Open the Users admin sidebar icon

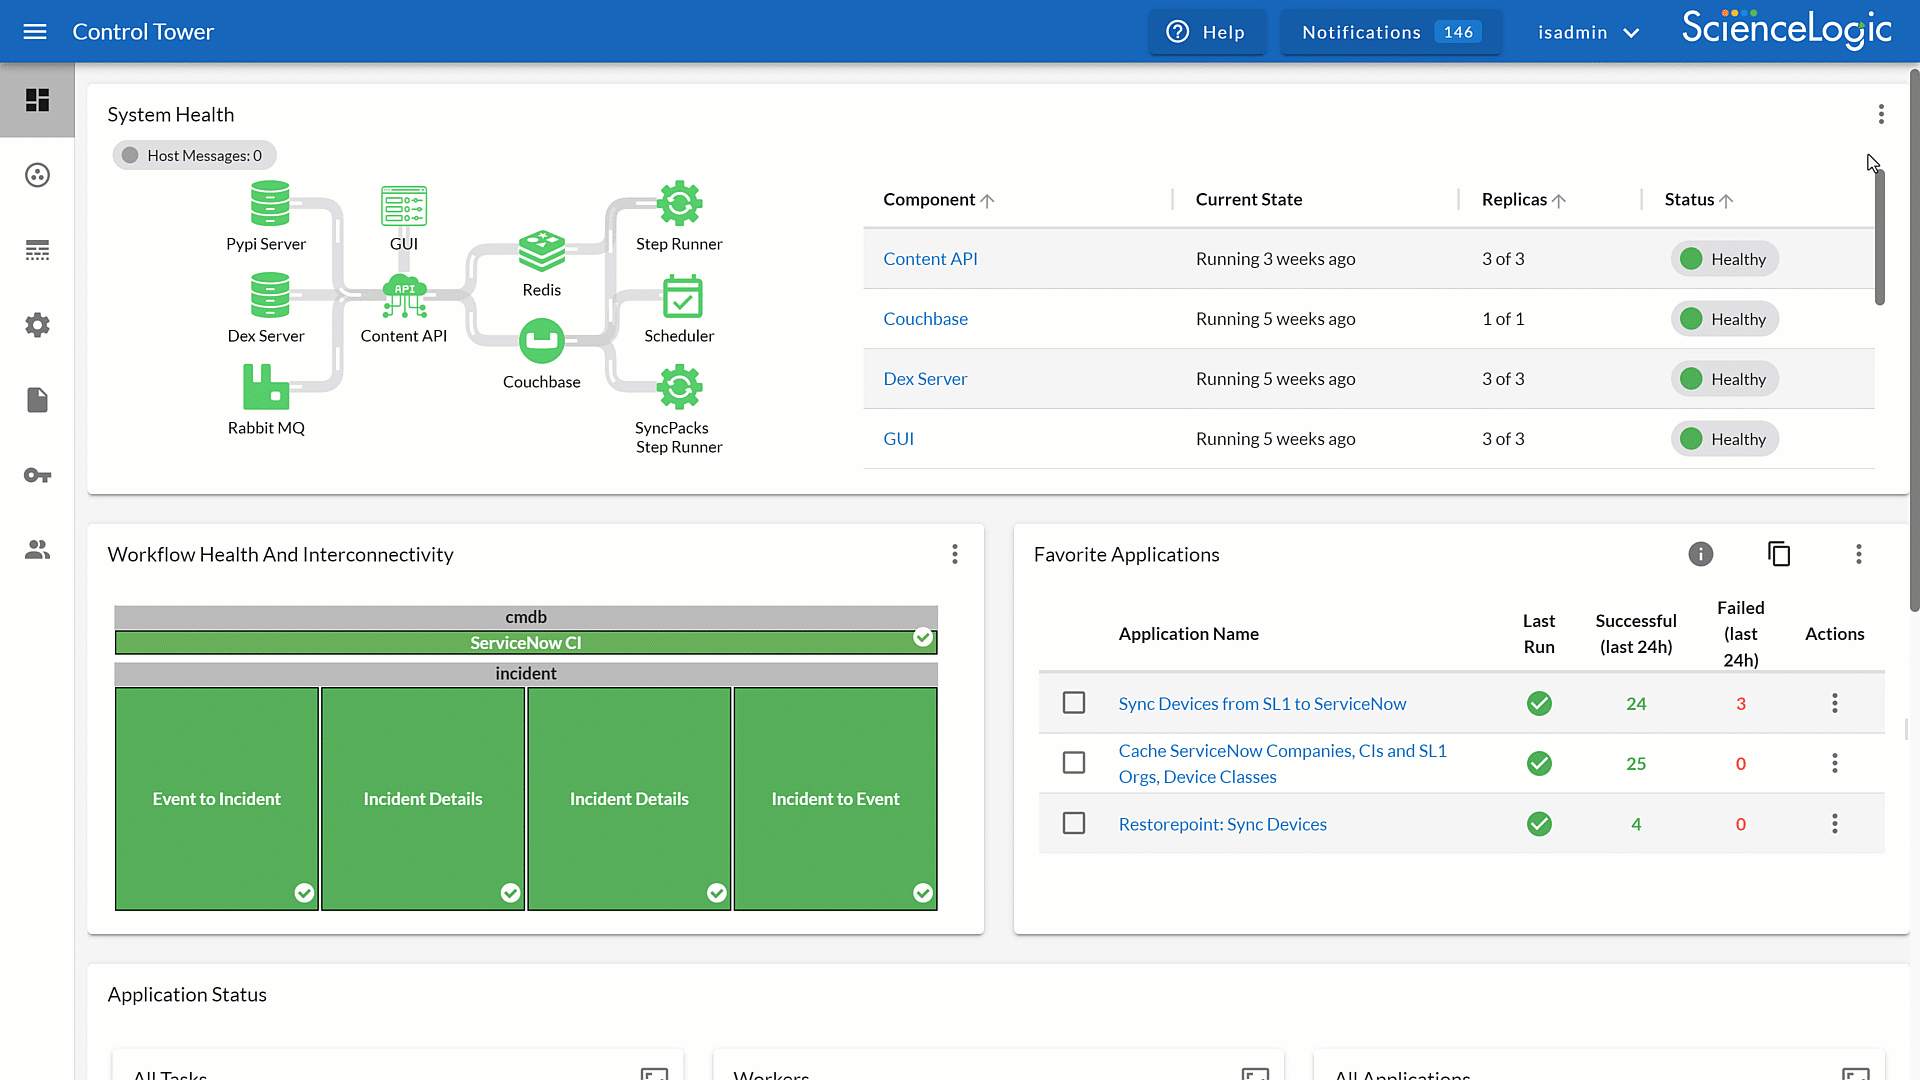[x=37, y=550]
